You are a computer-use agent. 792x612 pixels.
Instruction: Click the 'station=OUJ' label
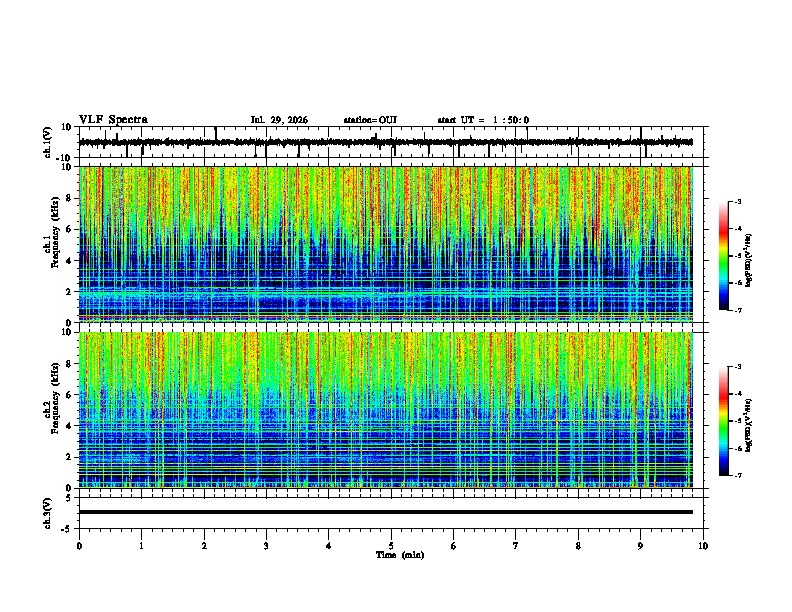click(x=370, y=120)
